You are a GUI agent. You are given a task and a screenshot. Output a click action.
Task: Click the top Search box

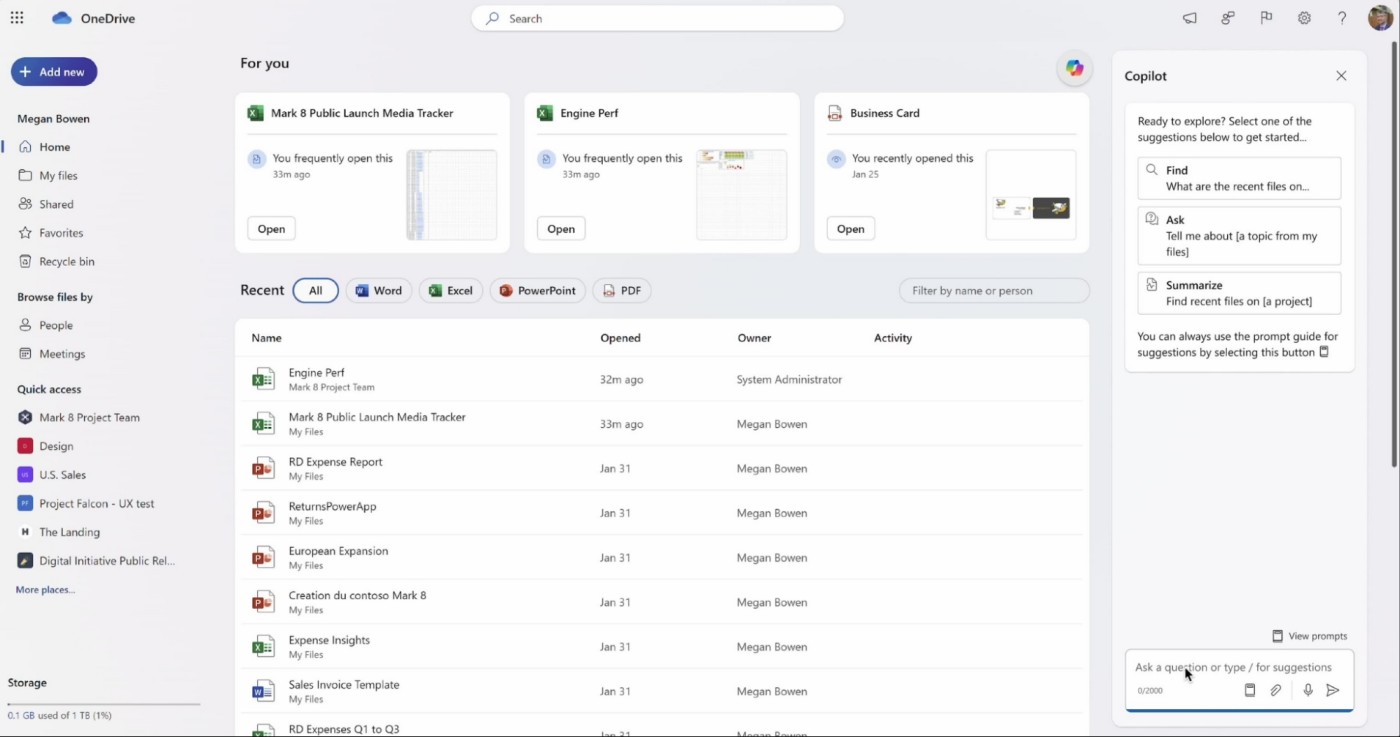[657, 19]
